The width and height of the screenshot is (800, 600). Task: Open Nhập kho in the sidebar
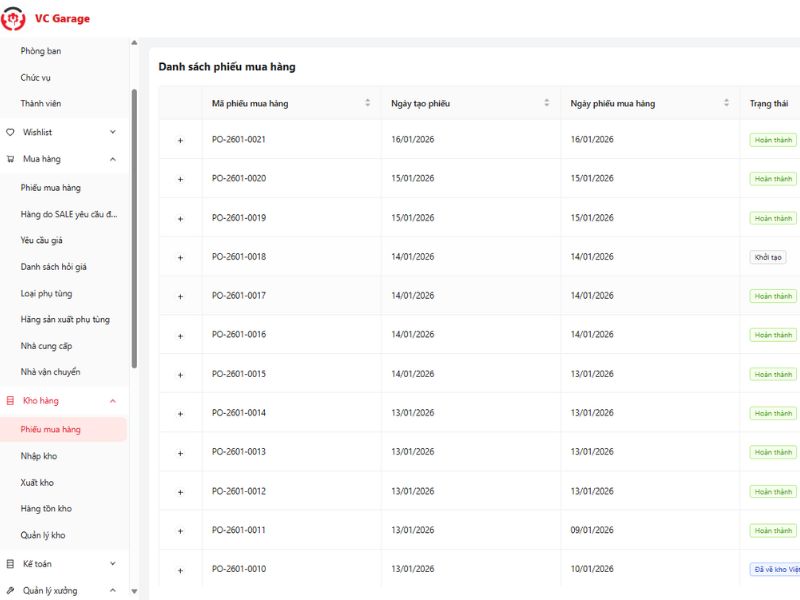tap(39, 456)
